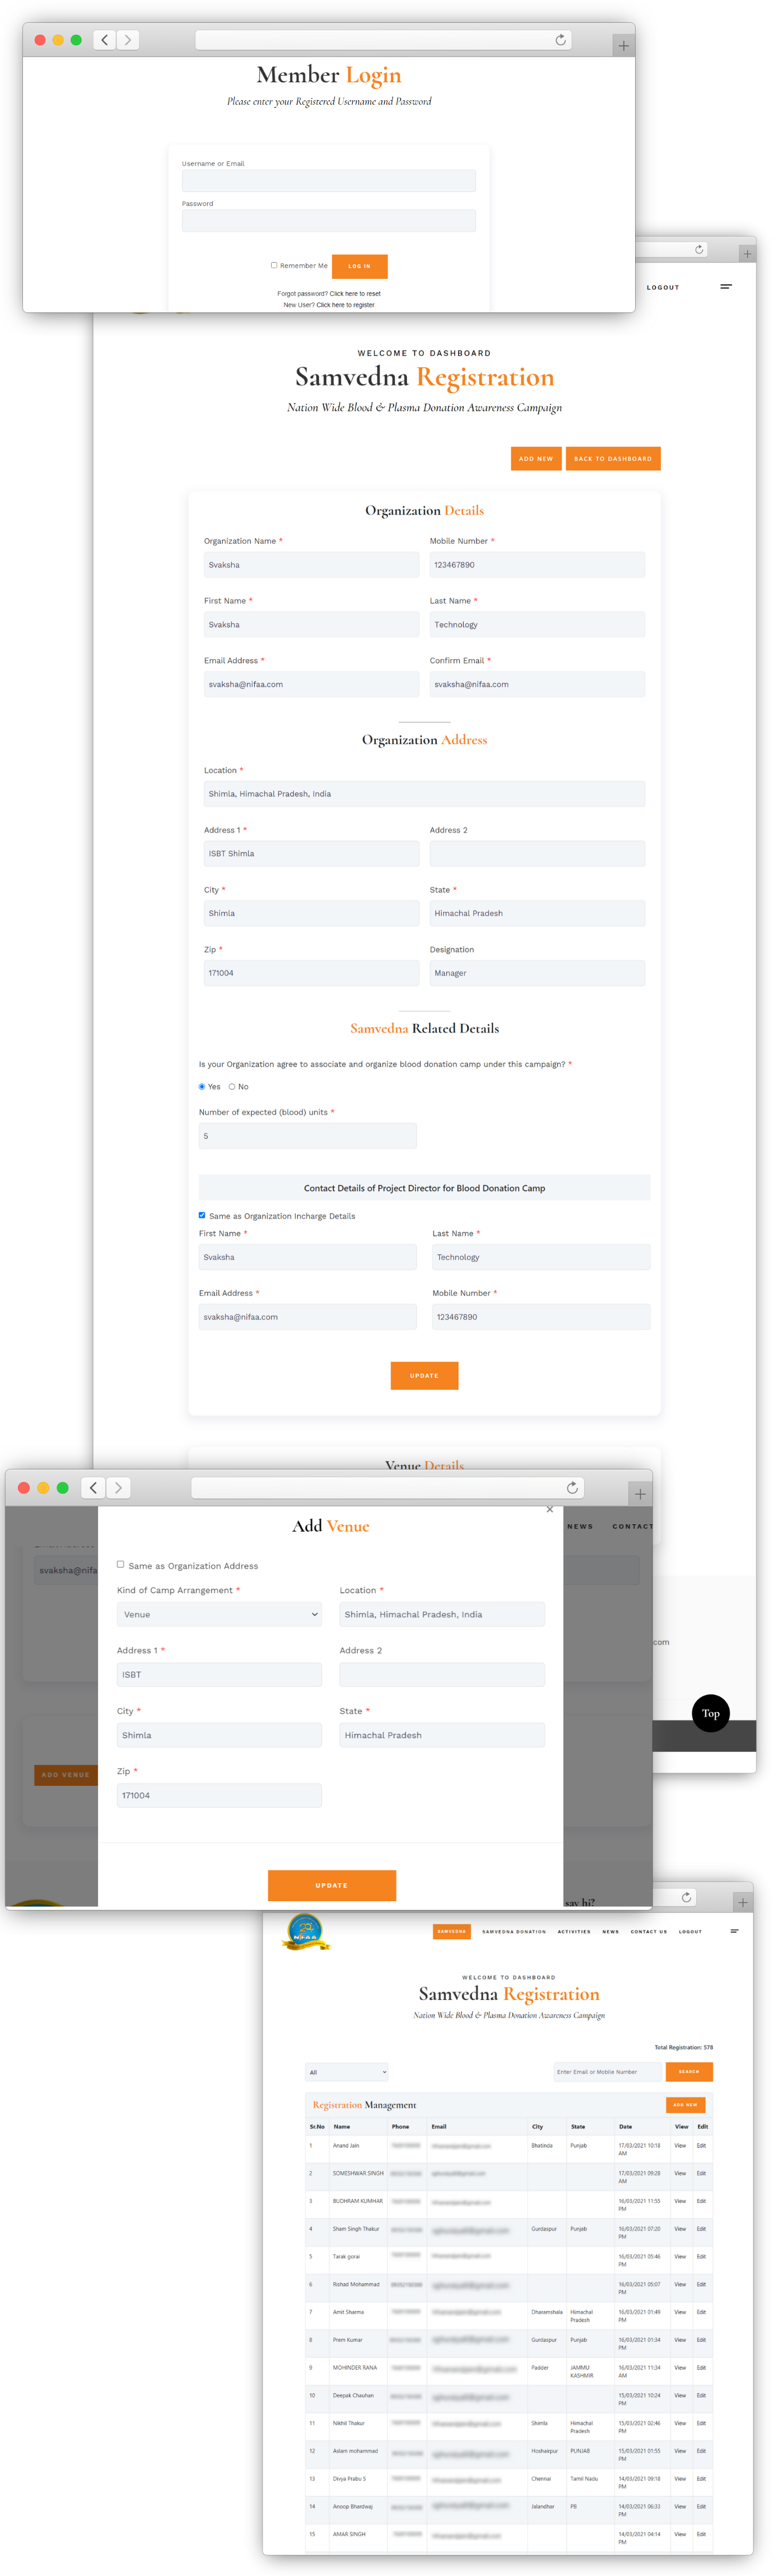Open the Samvedna Donation menu item

514,1932
